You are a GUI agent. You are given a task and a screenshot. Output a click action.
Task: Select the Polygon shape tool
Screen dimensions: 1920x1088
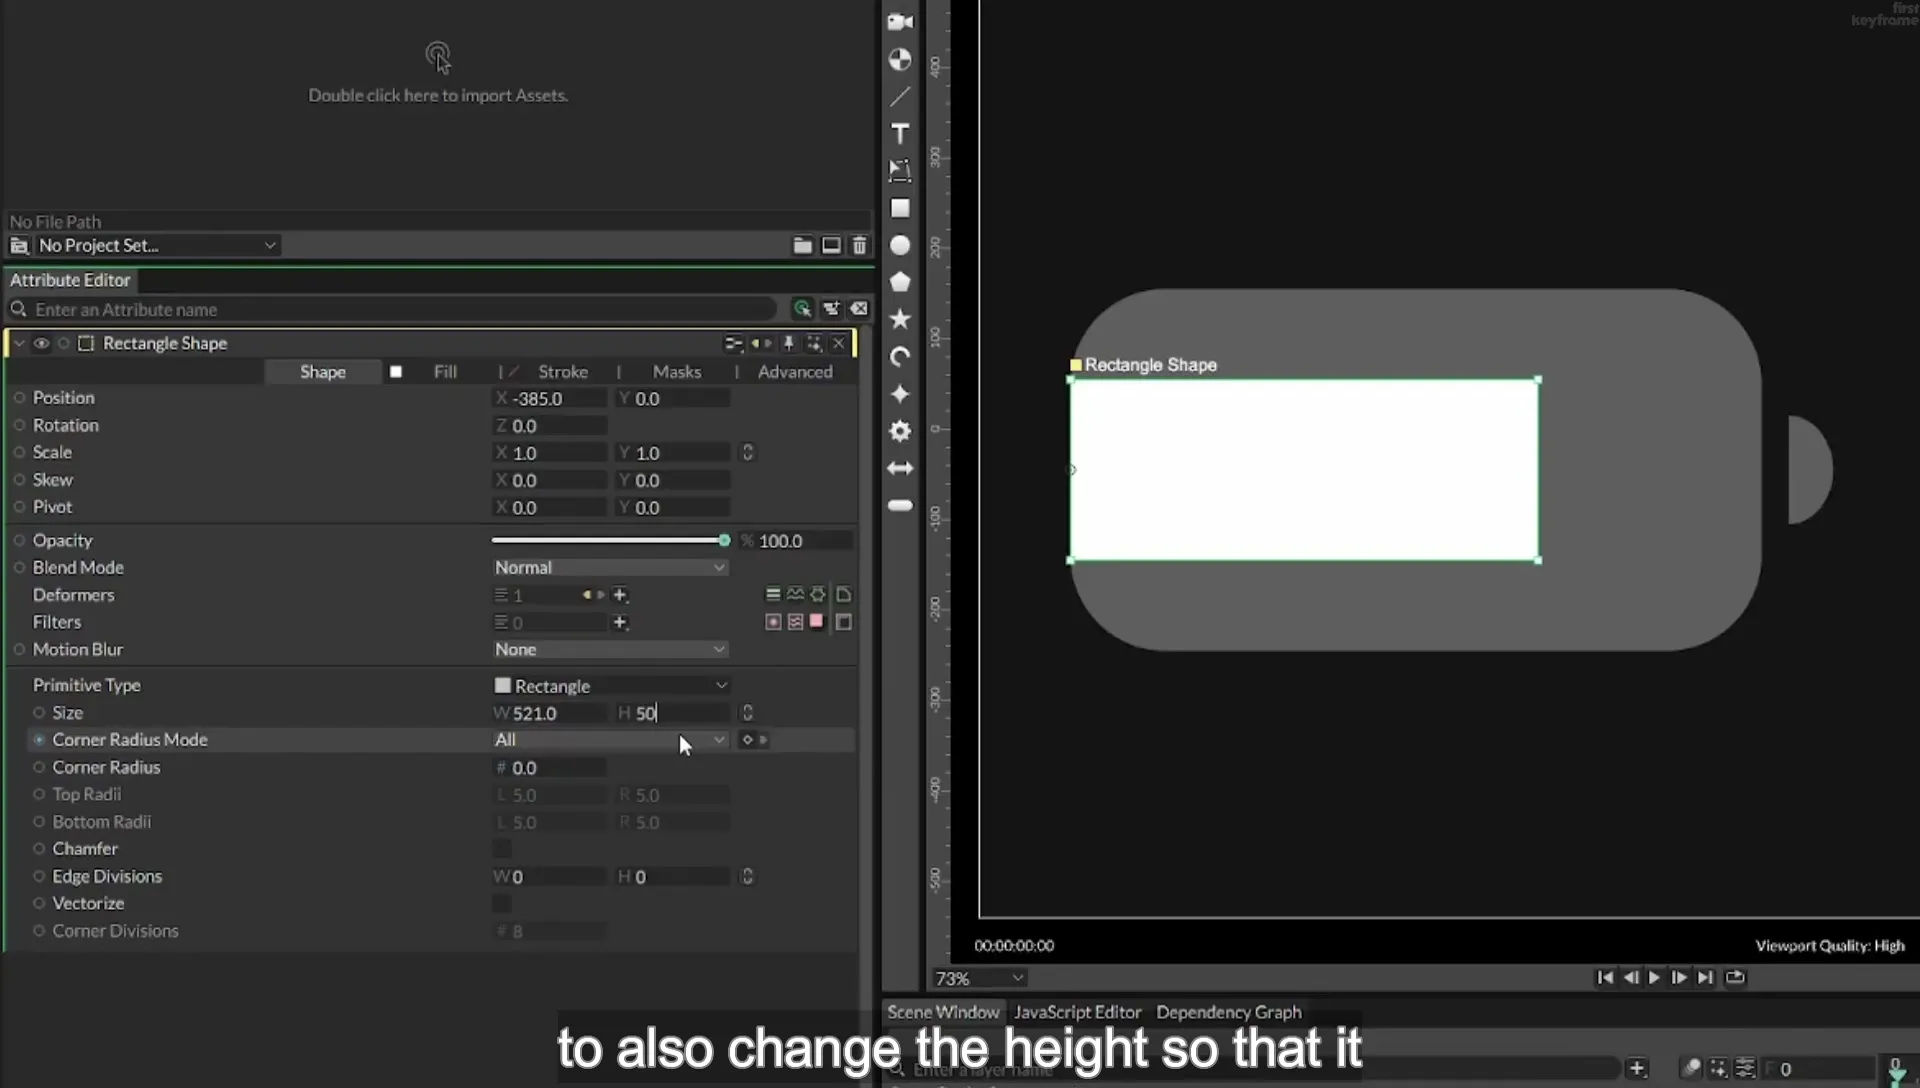tap(900, 282)
